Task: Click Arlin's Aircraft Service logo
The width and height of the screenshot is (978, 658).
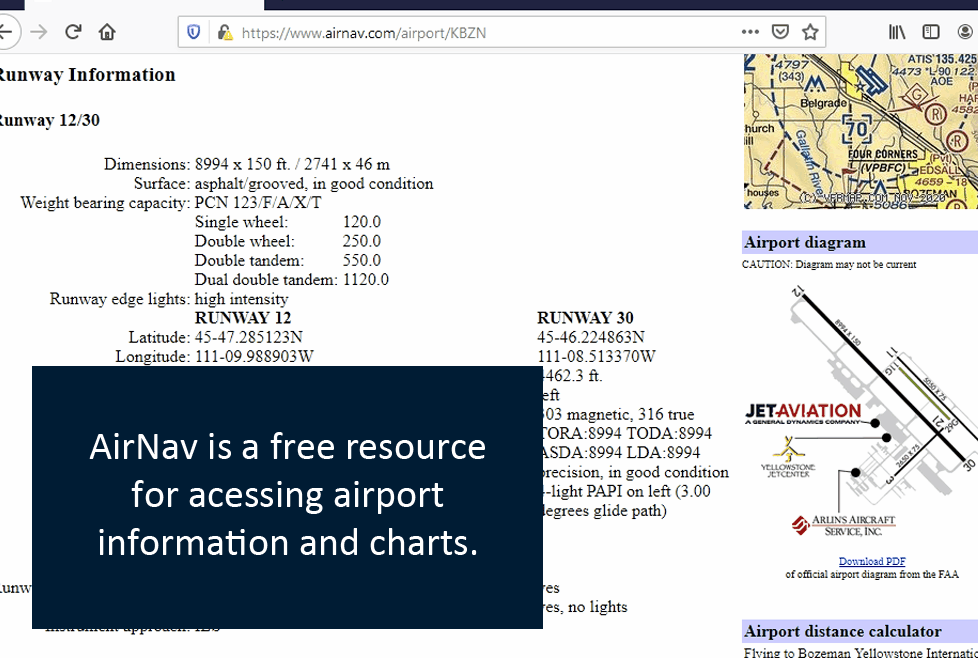Action: 843,526
